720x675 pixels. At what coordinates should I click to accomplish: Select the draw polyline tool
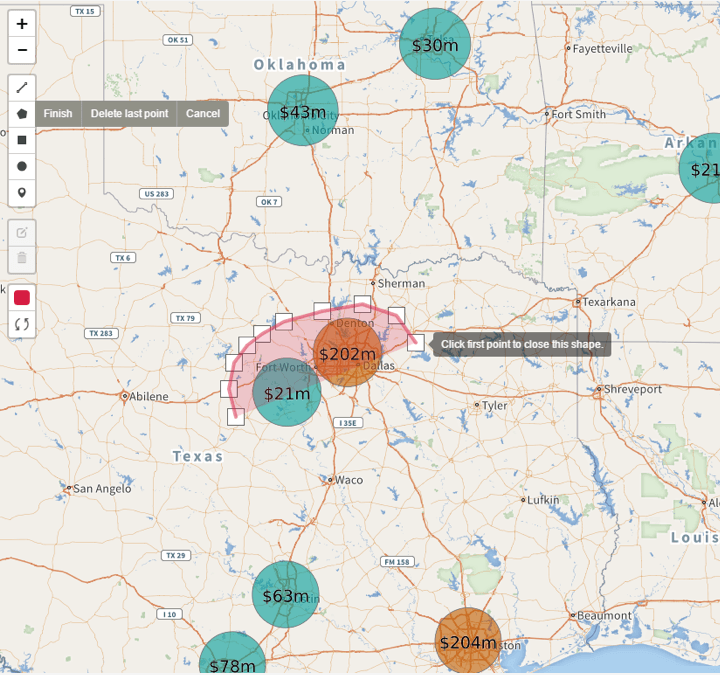click(x=22, y=88)
